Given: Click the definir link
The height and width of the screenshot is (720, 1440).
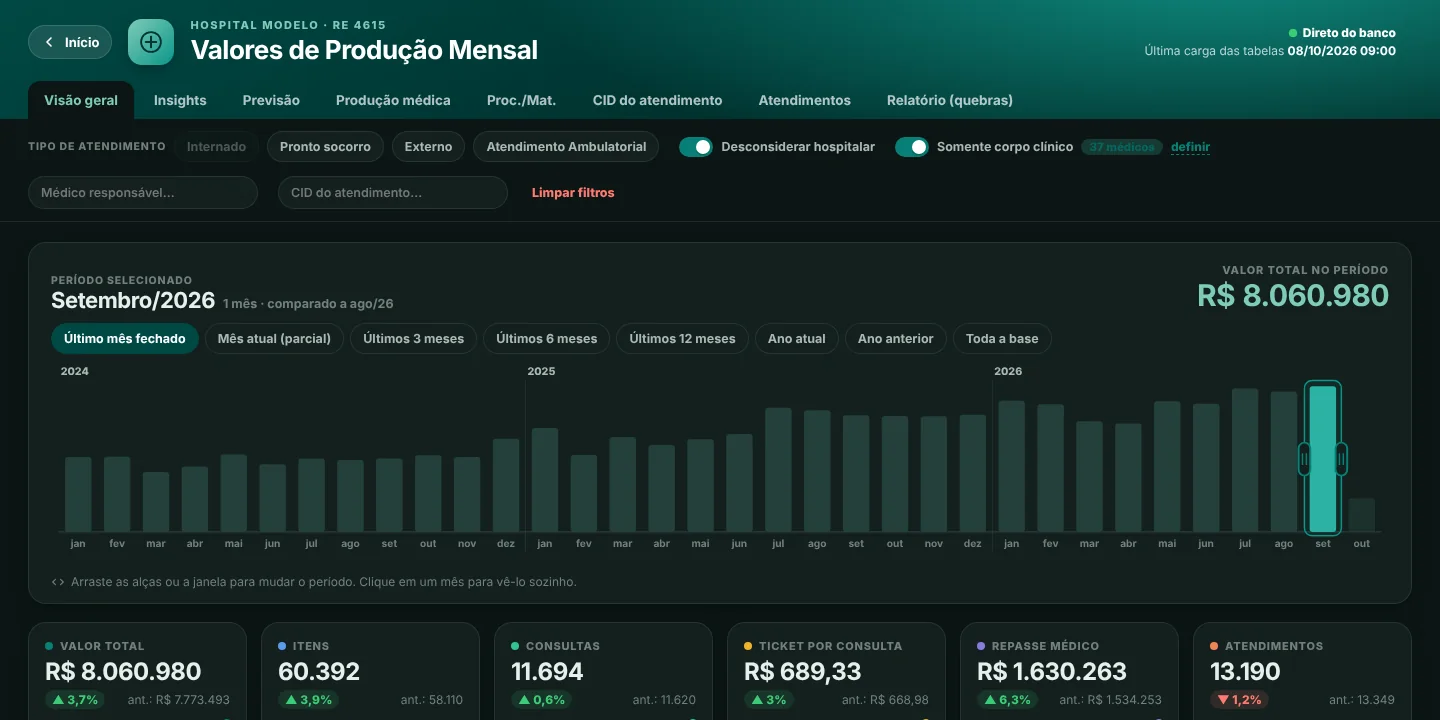Looking at the screenshot, I should pos(1190,147).
